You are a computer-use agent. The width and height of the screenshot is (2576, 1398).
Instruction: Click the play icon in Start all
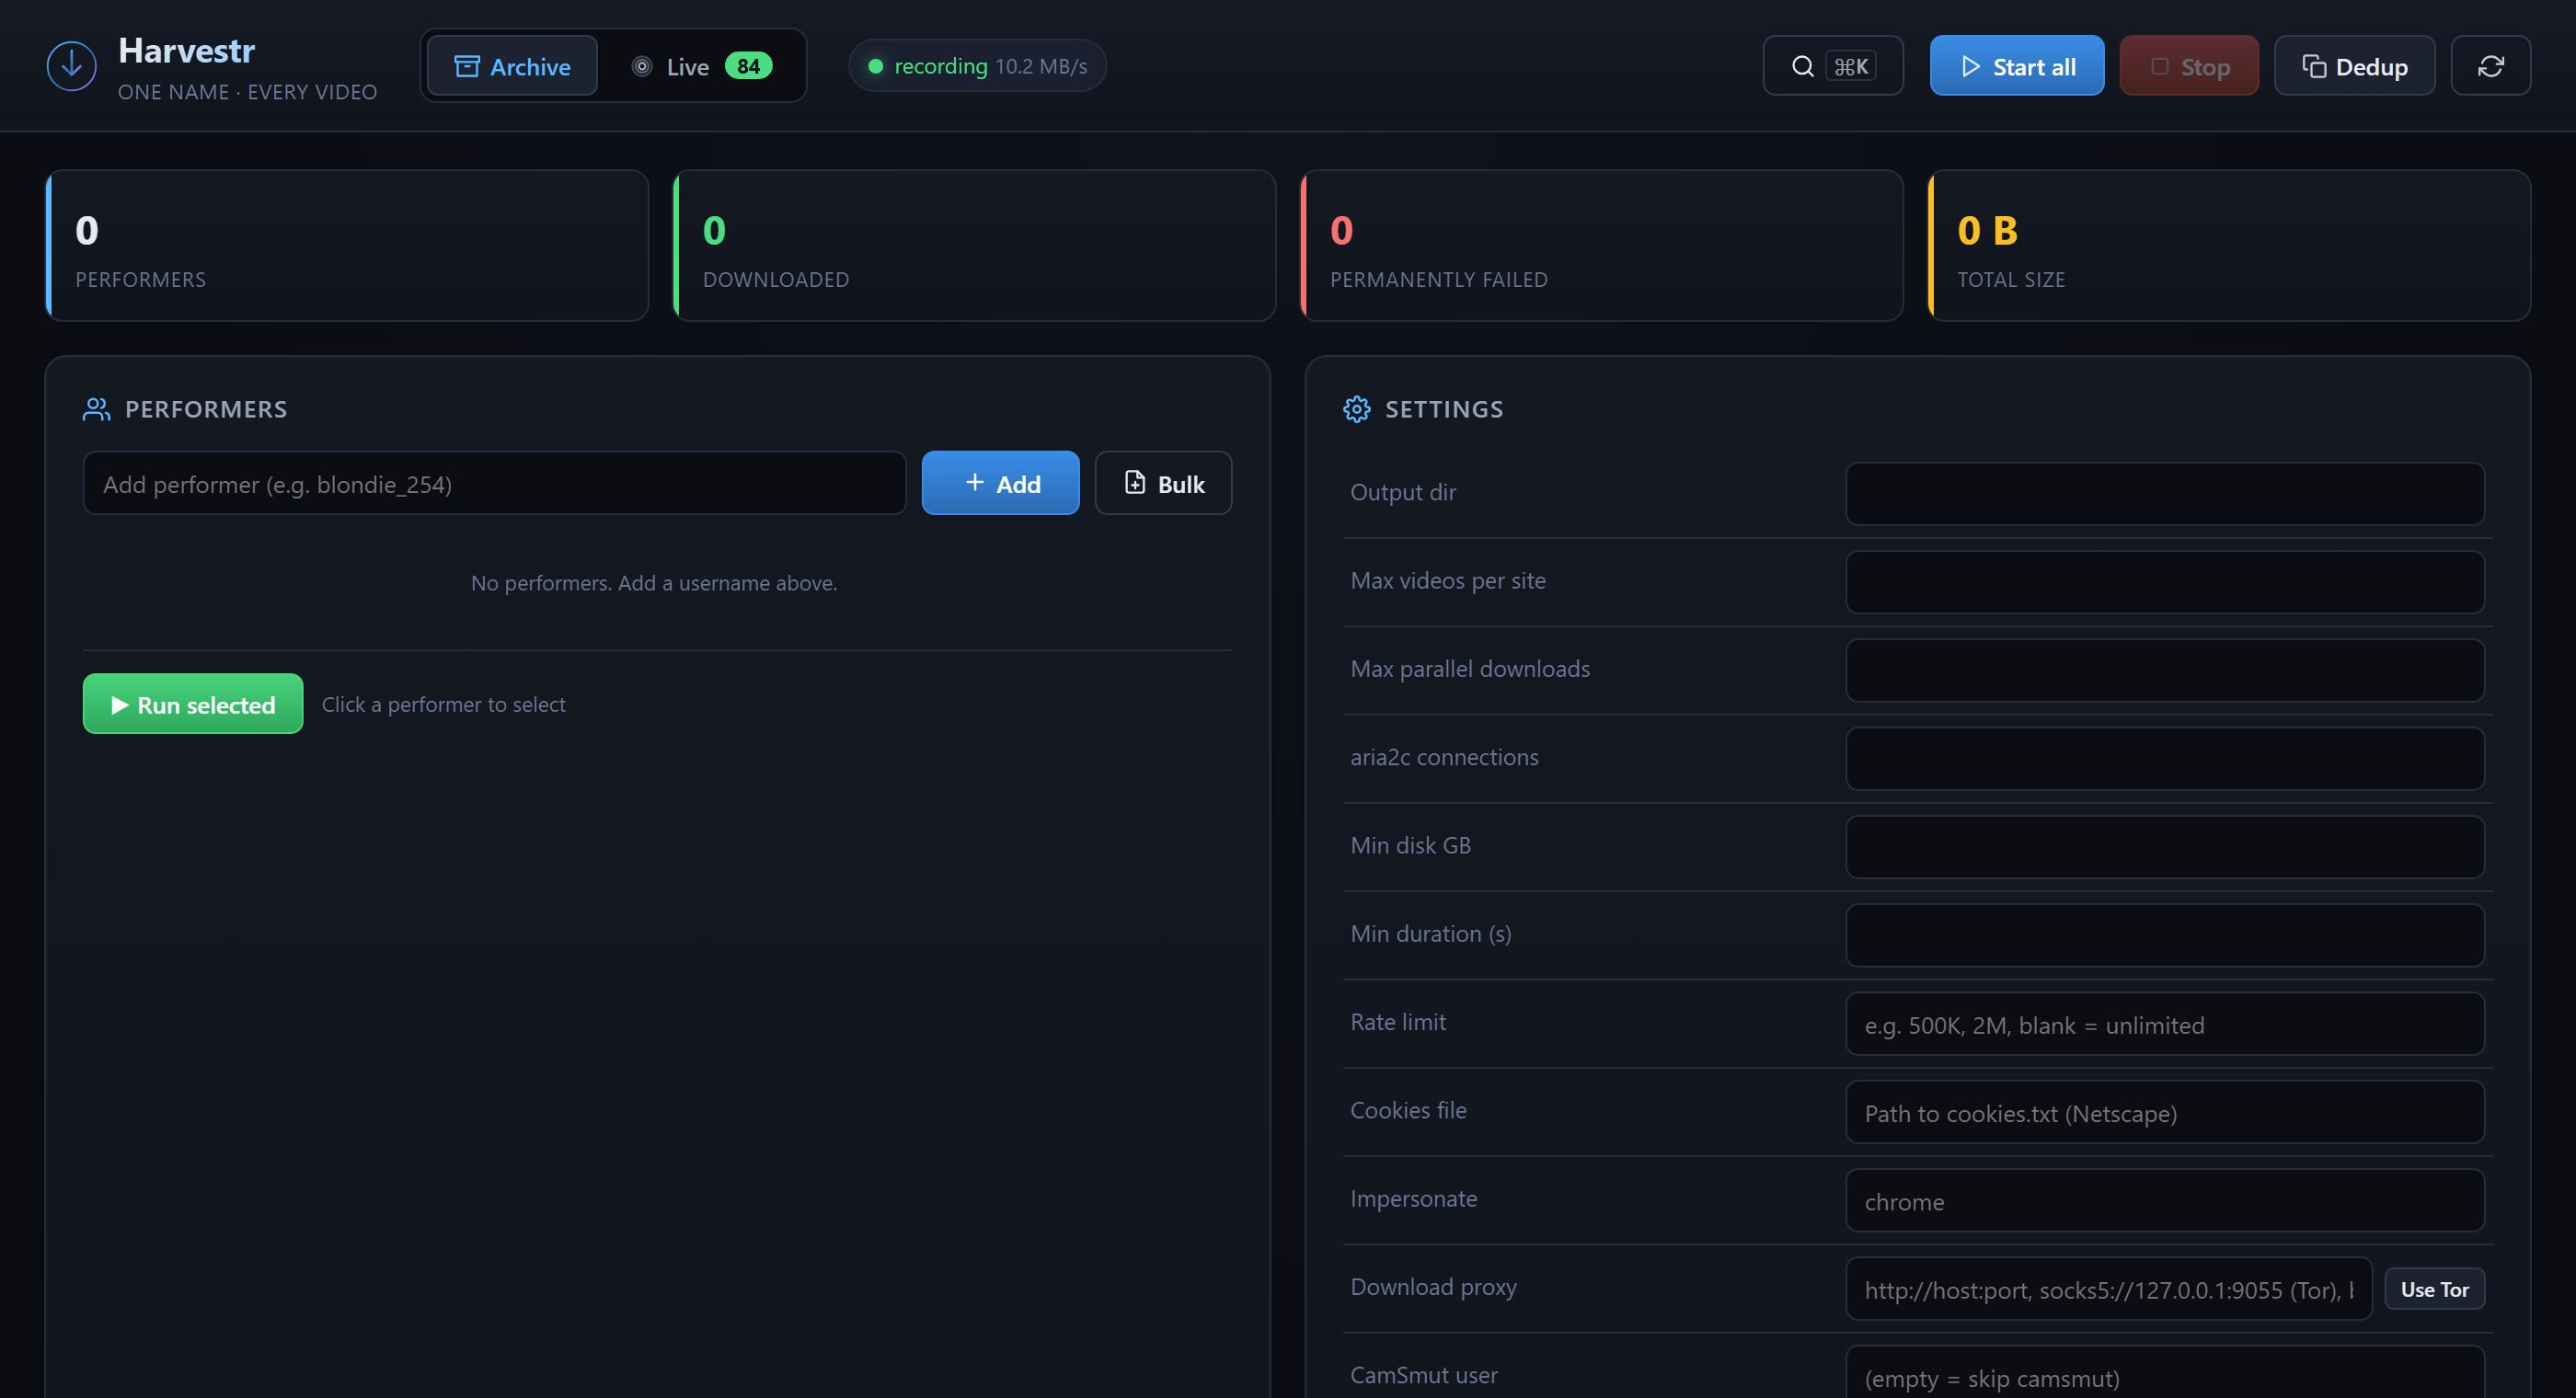(1970, 66)
